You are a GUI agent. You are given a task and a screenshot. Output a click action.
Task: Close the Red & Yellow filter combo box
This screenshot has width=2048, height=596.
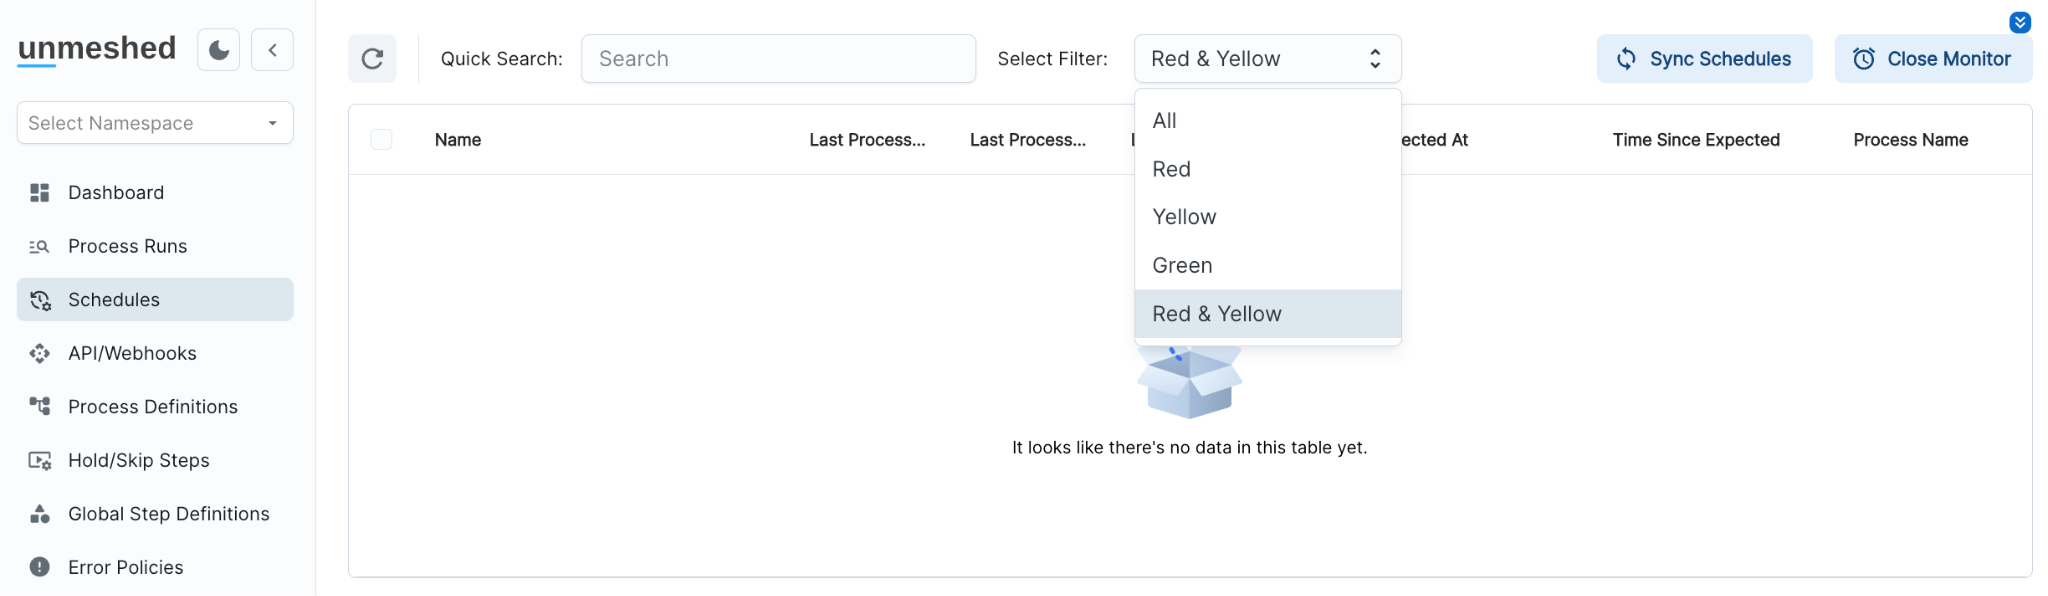coord(1267,59)
